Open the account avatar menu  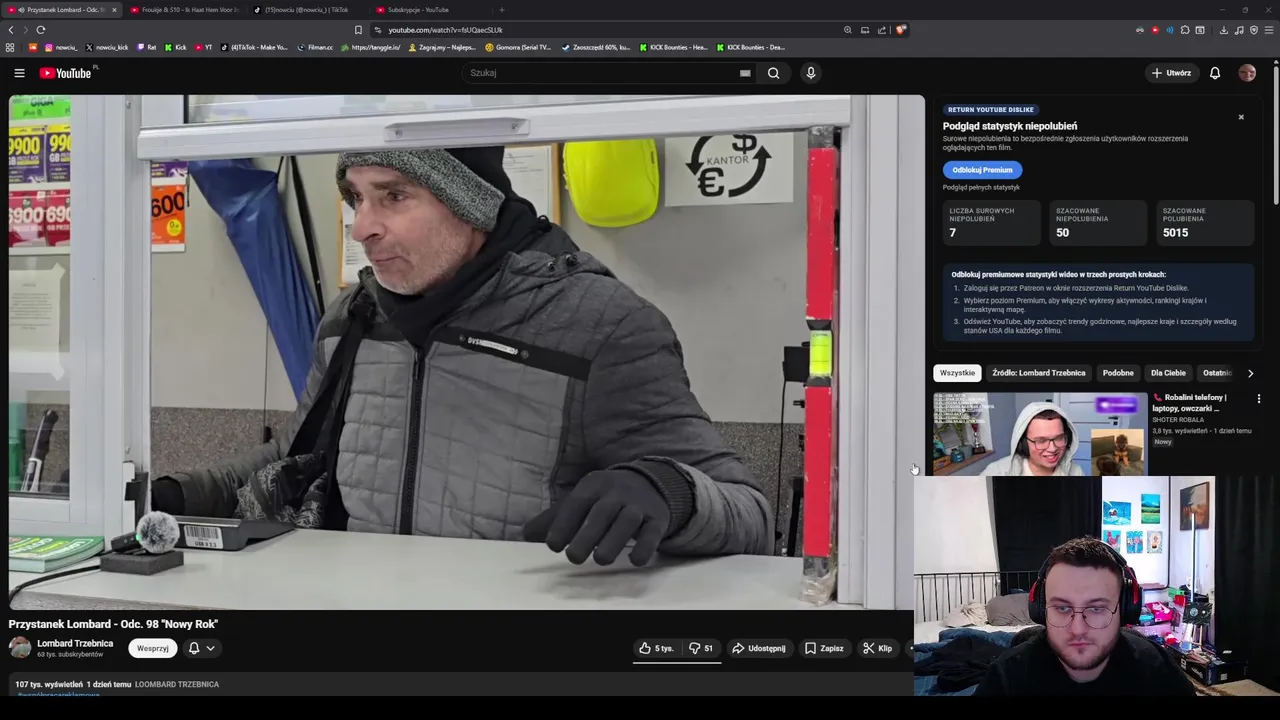click(x=1247, y=73)
